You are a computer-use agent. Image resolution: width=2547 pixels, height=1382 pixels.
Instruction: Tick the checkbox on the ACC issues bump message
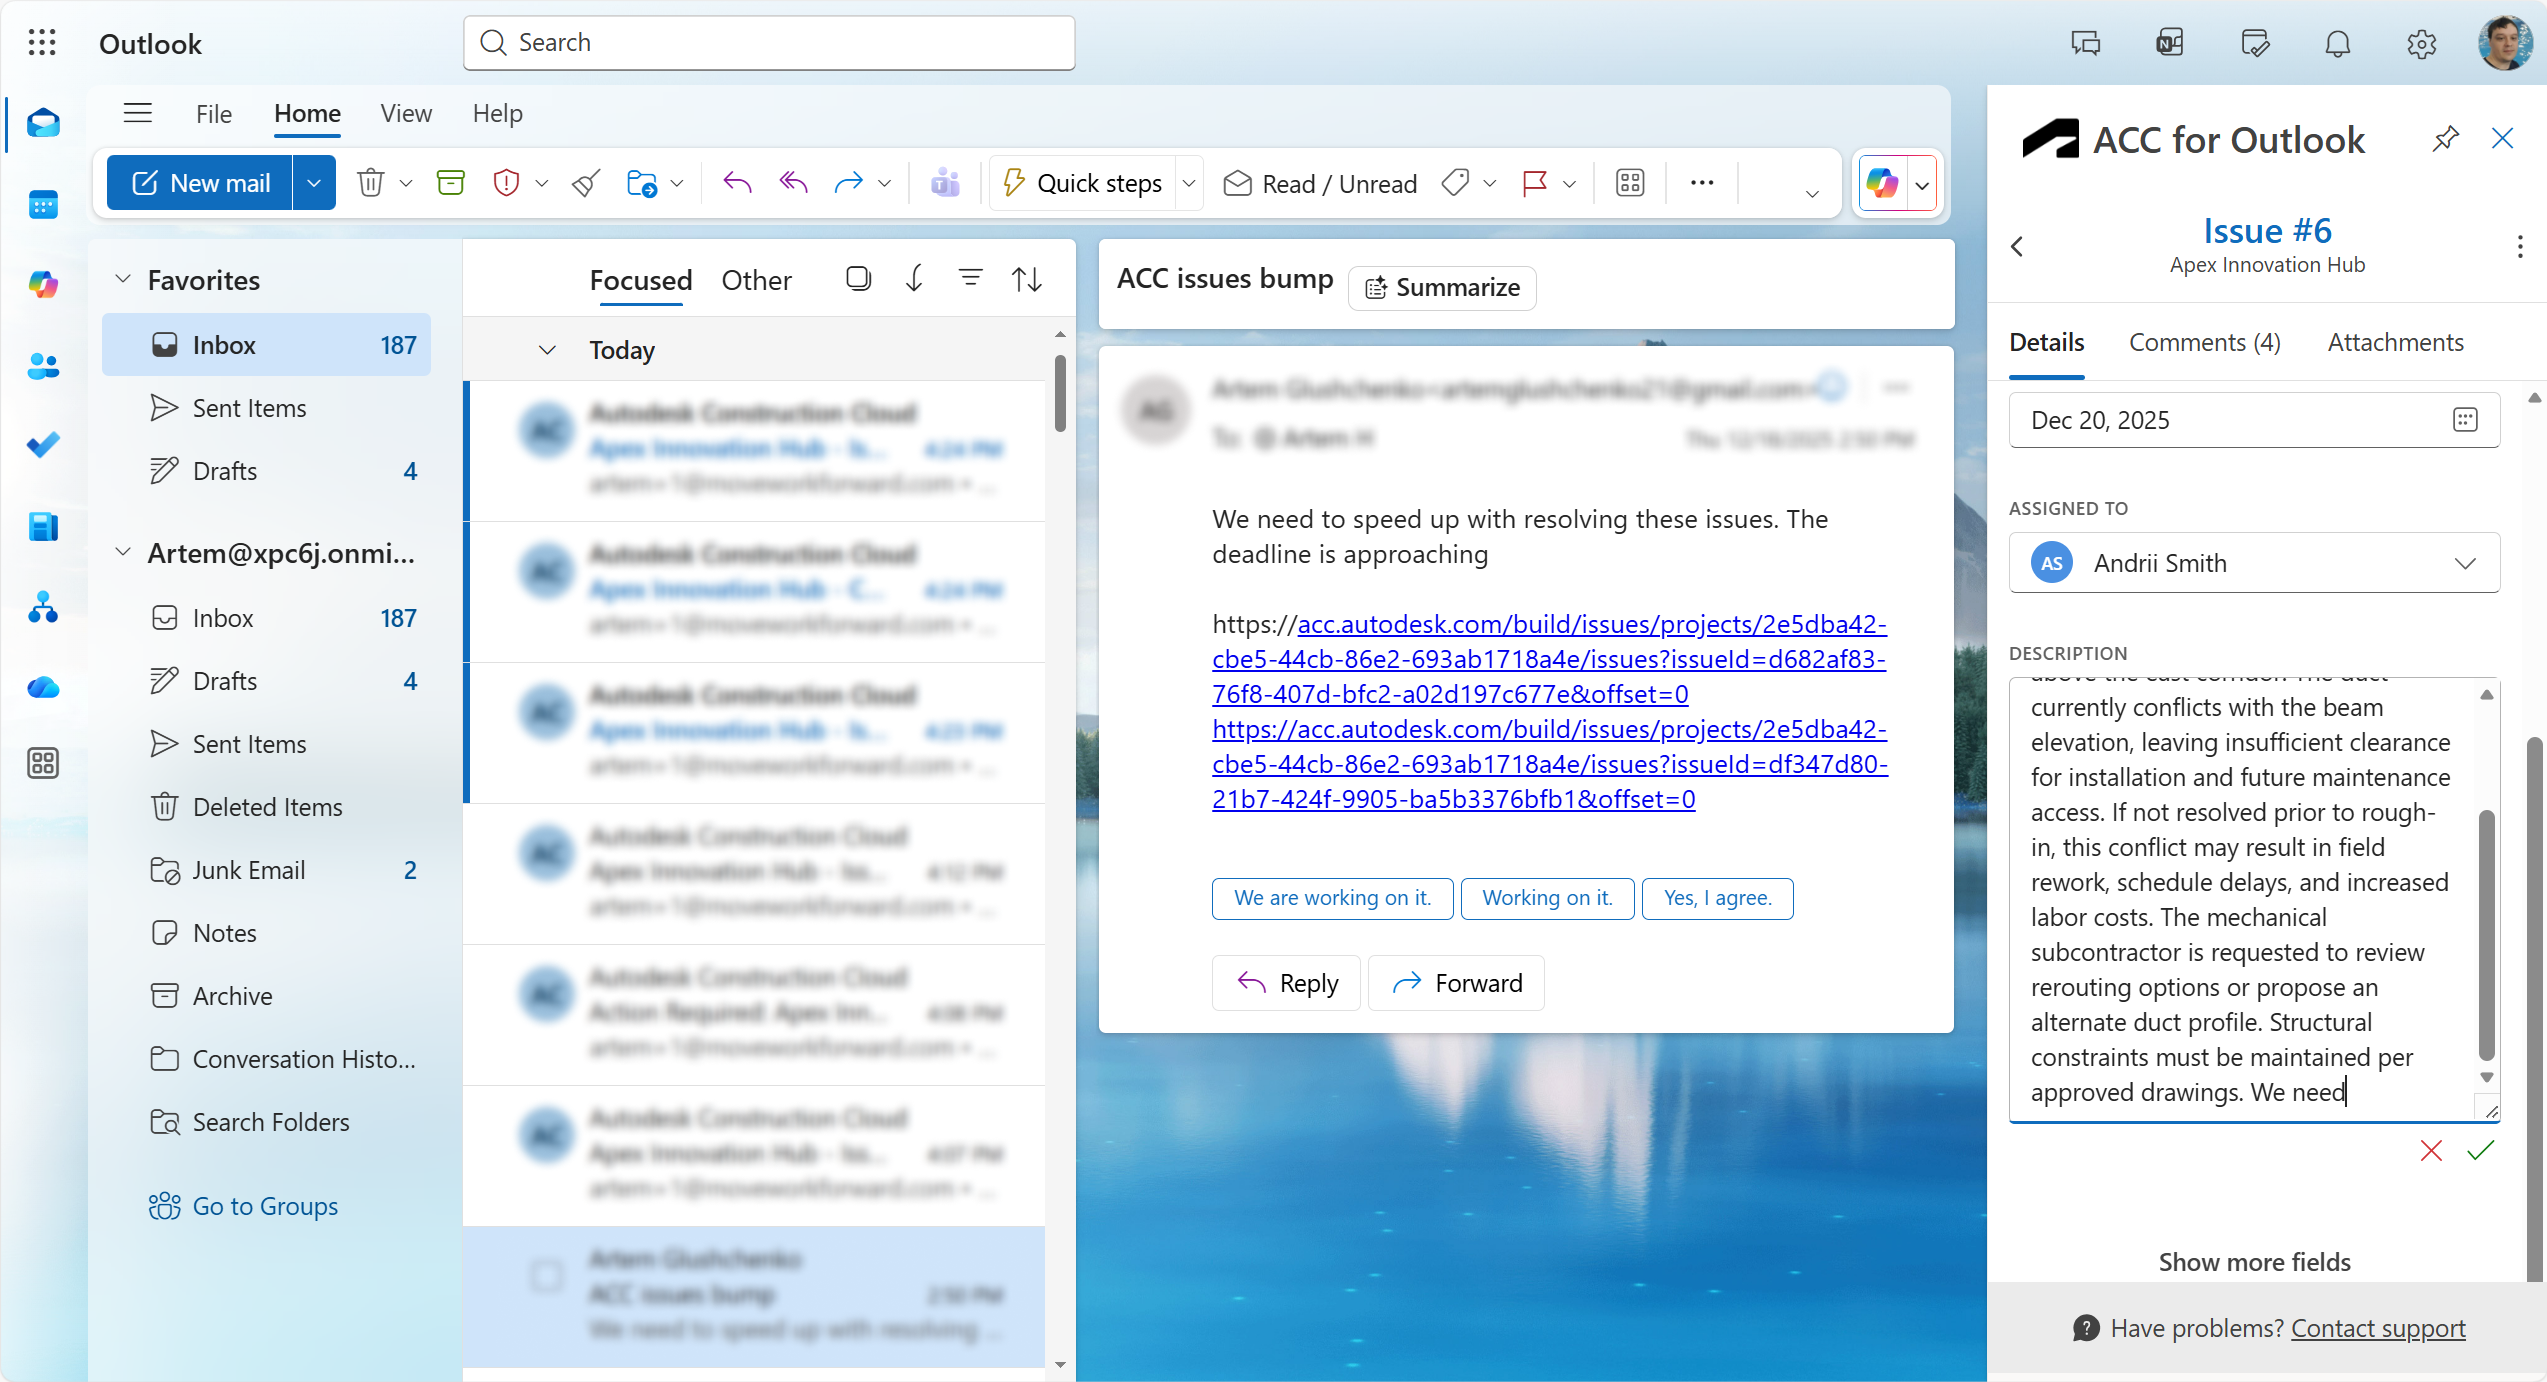(547, 1275)
